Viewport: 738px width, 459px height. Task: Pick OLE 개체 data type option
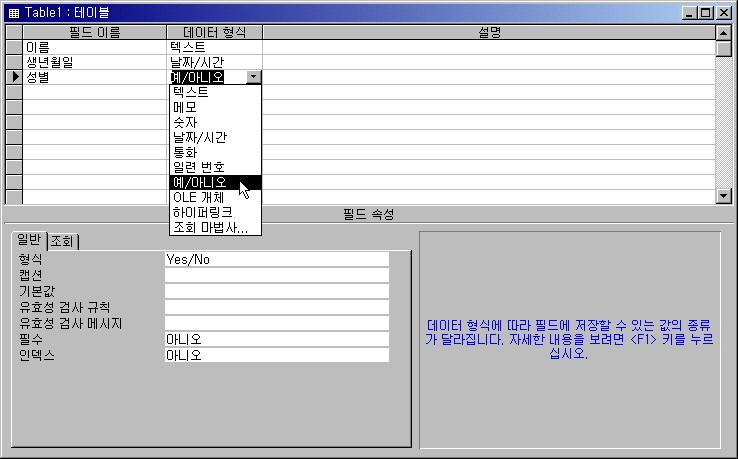click(215, 197)
